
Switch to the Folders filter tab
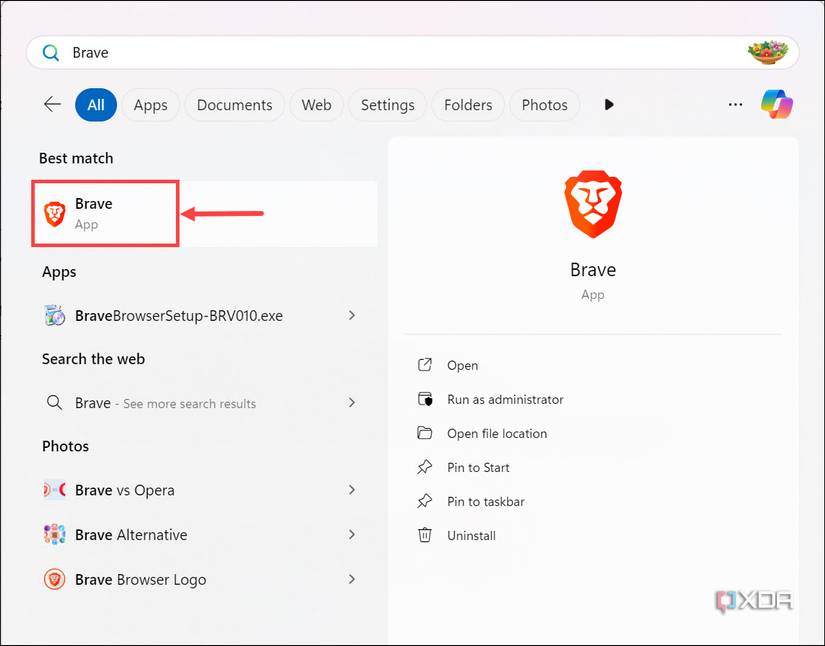coord(468,105)
